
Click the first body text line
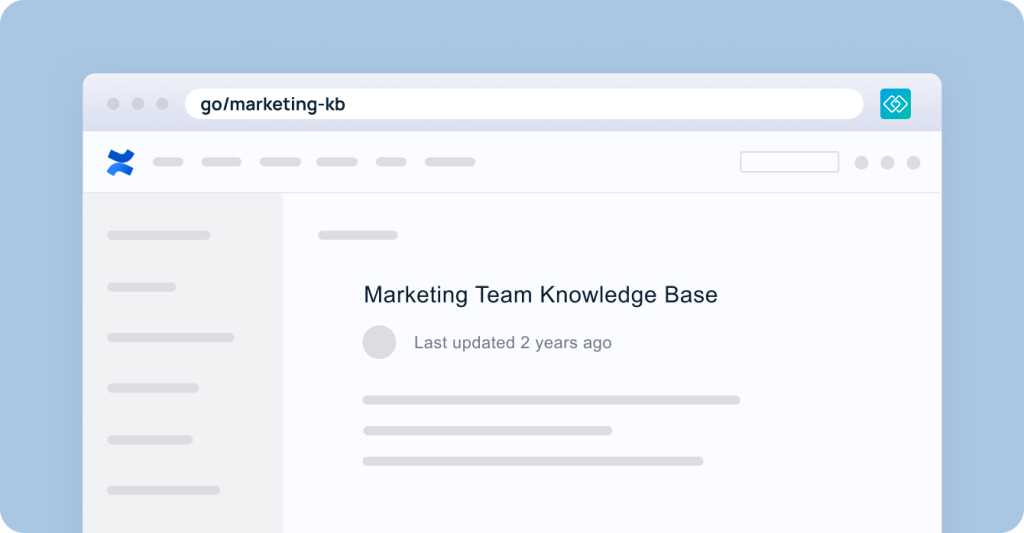point(551,400)
